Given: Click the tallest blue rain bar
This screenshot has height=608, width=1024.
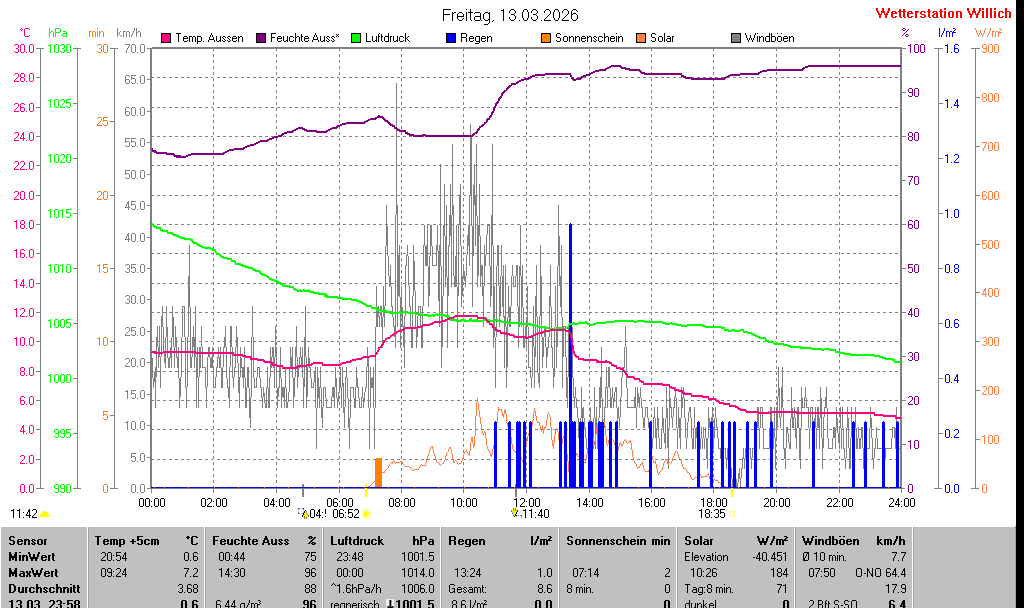Looking at the screenshot, I should (x=570, y=355).
